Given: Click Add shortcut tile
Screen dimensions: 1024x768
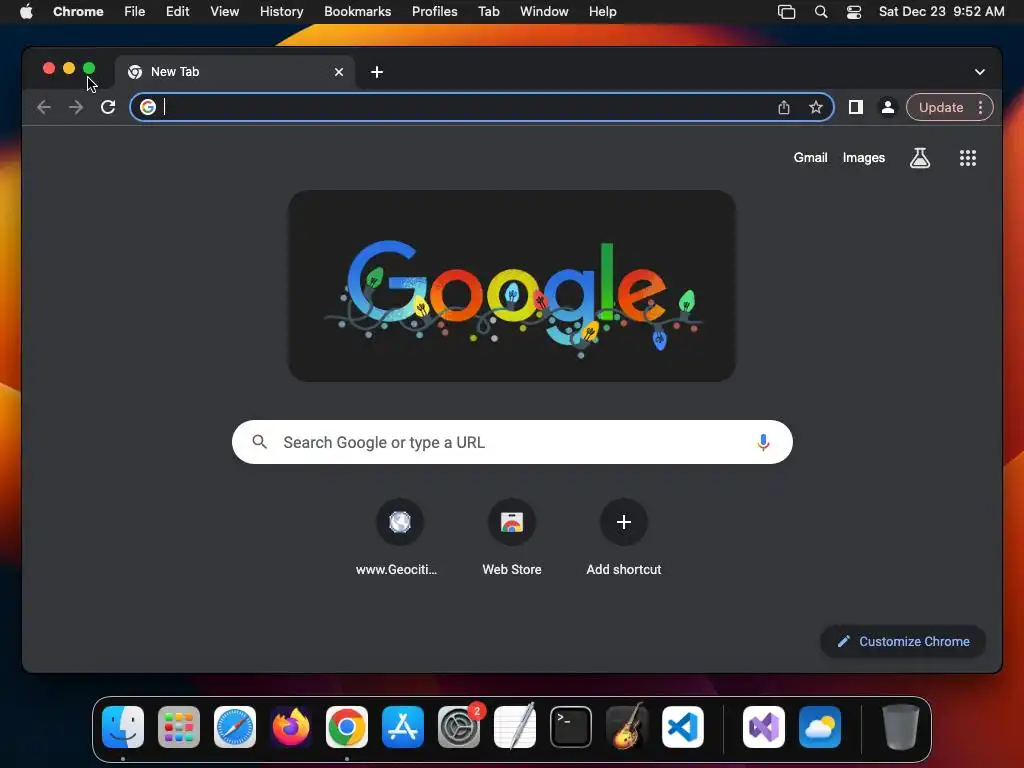Looking at the screenshot, I should tap(624, 537).
